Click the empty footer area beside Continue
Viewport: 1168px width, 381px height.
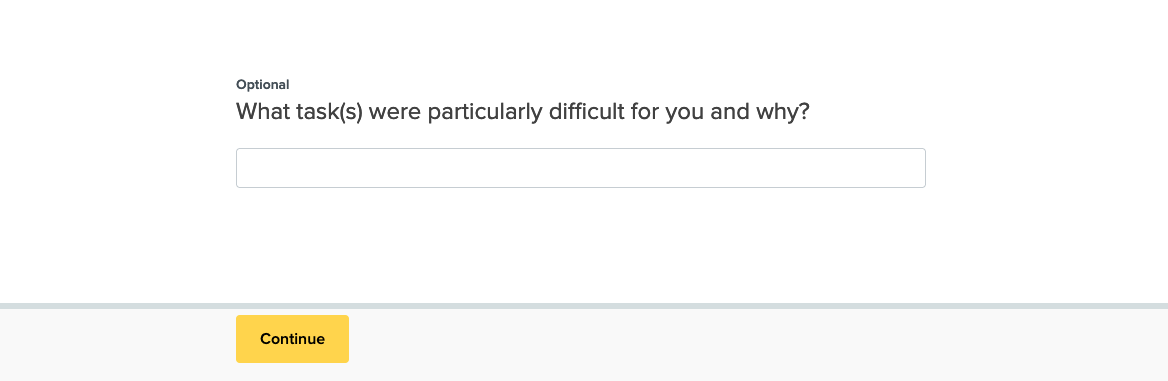758,344
